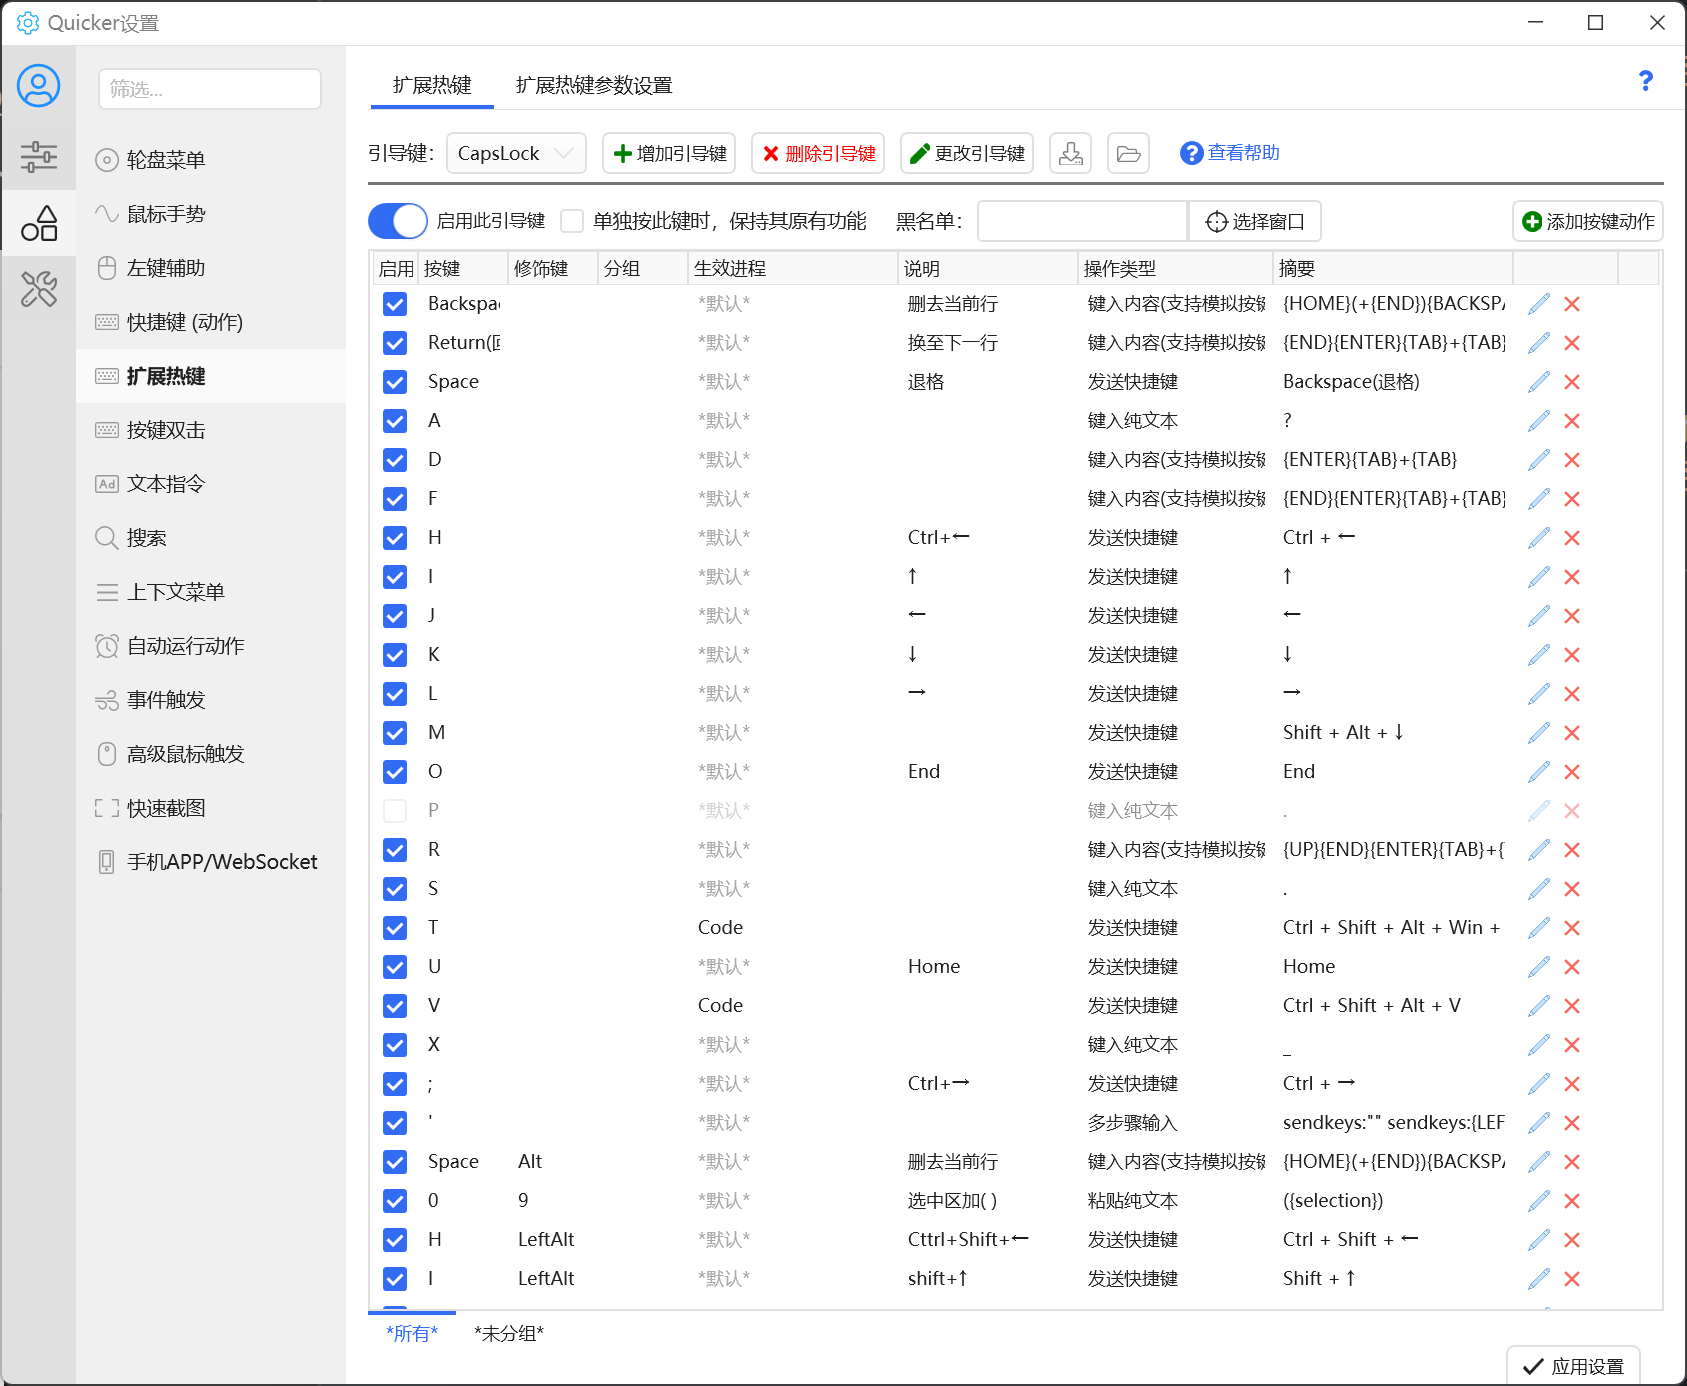Select the shapes actions icon in sidebar
The image size is (1687, 1386).
[39, 223]
